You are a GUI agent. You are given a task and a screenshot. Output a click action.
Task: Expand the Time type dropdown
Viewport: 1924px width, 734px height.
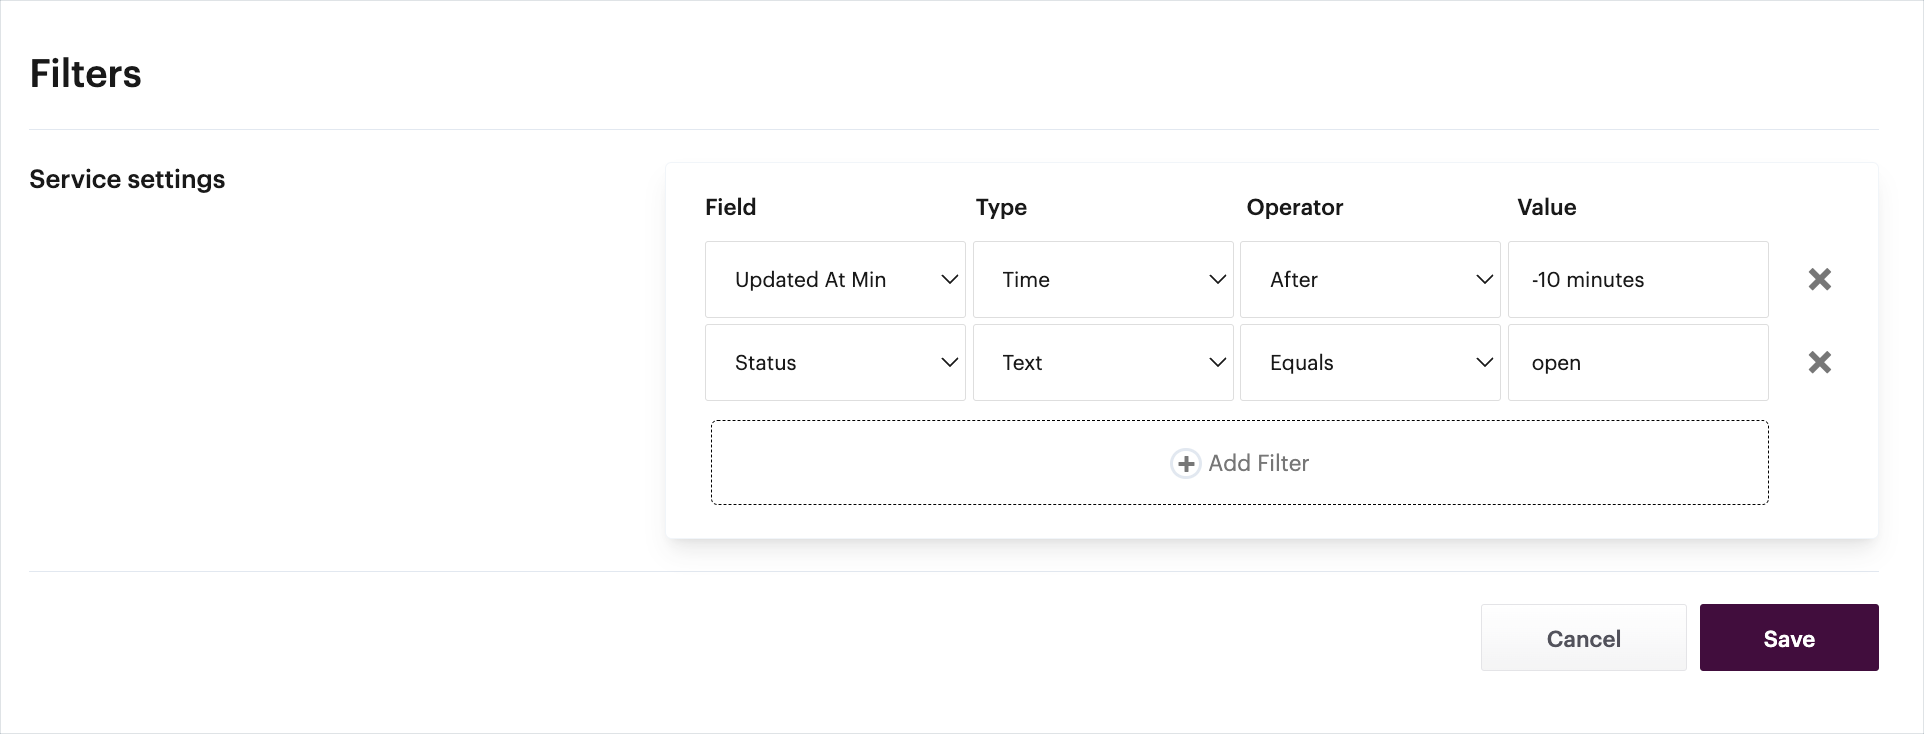tap(1102, 280)
